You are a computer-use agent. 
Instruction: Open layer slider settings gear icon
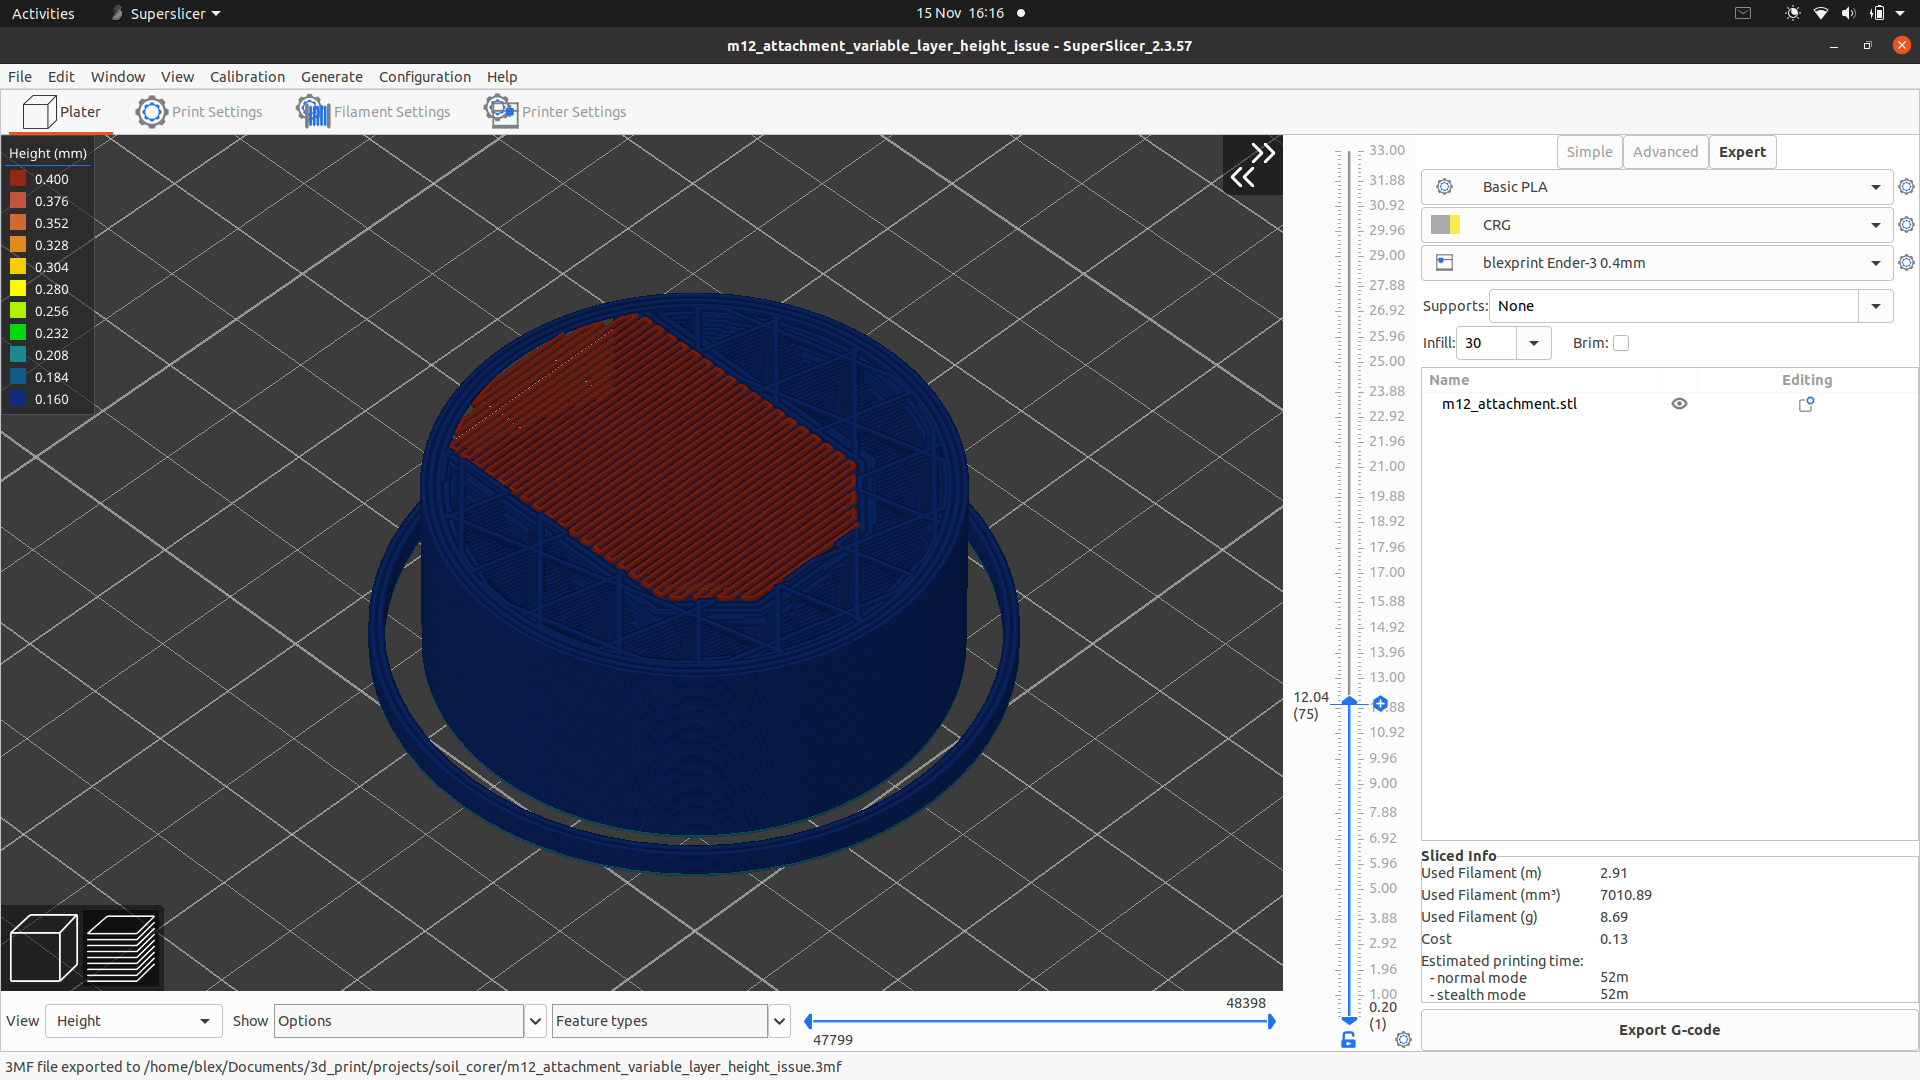click(x=1403, y=1040)
